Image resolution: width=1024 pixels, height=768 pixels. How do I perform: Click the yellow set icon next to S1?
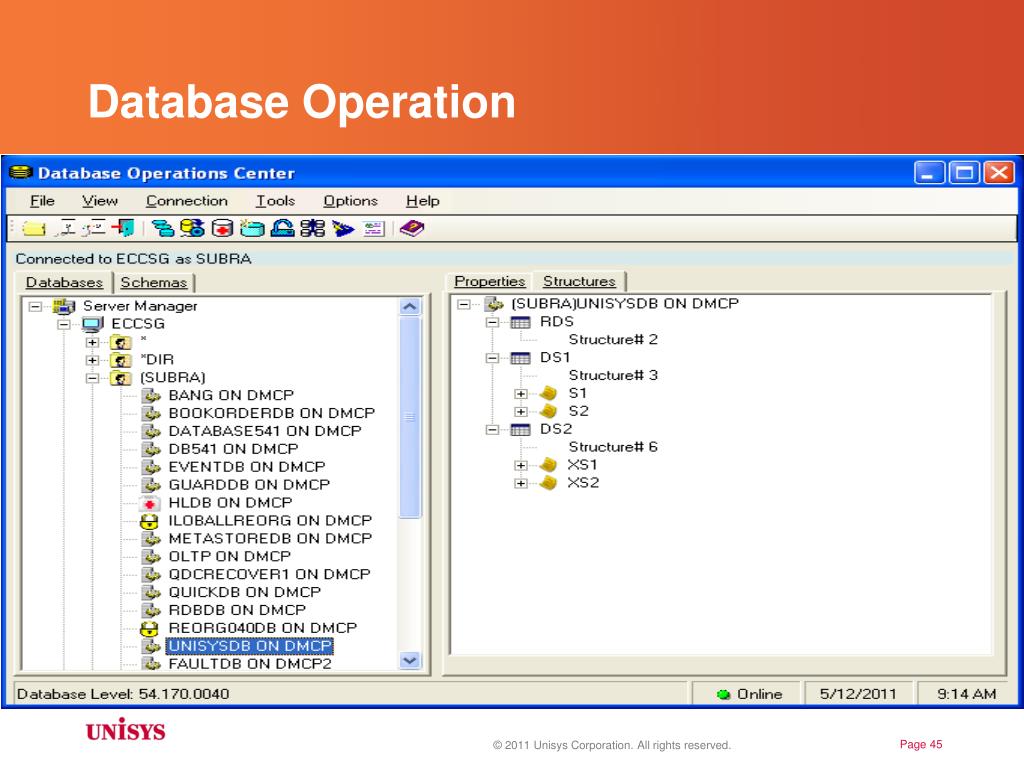549,393
